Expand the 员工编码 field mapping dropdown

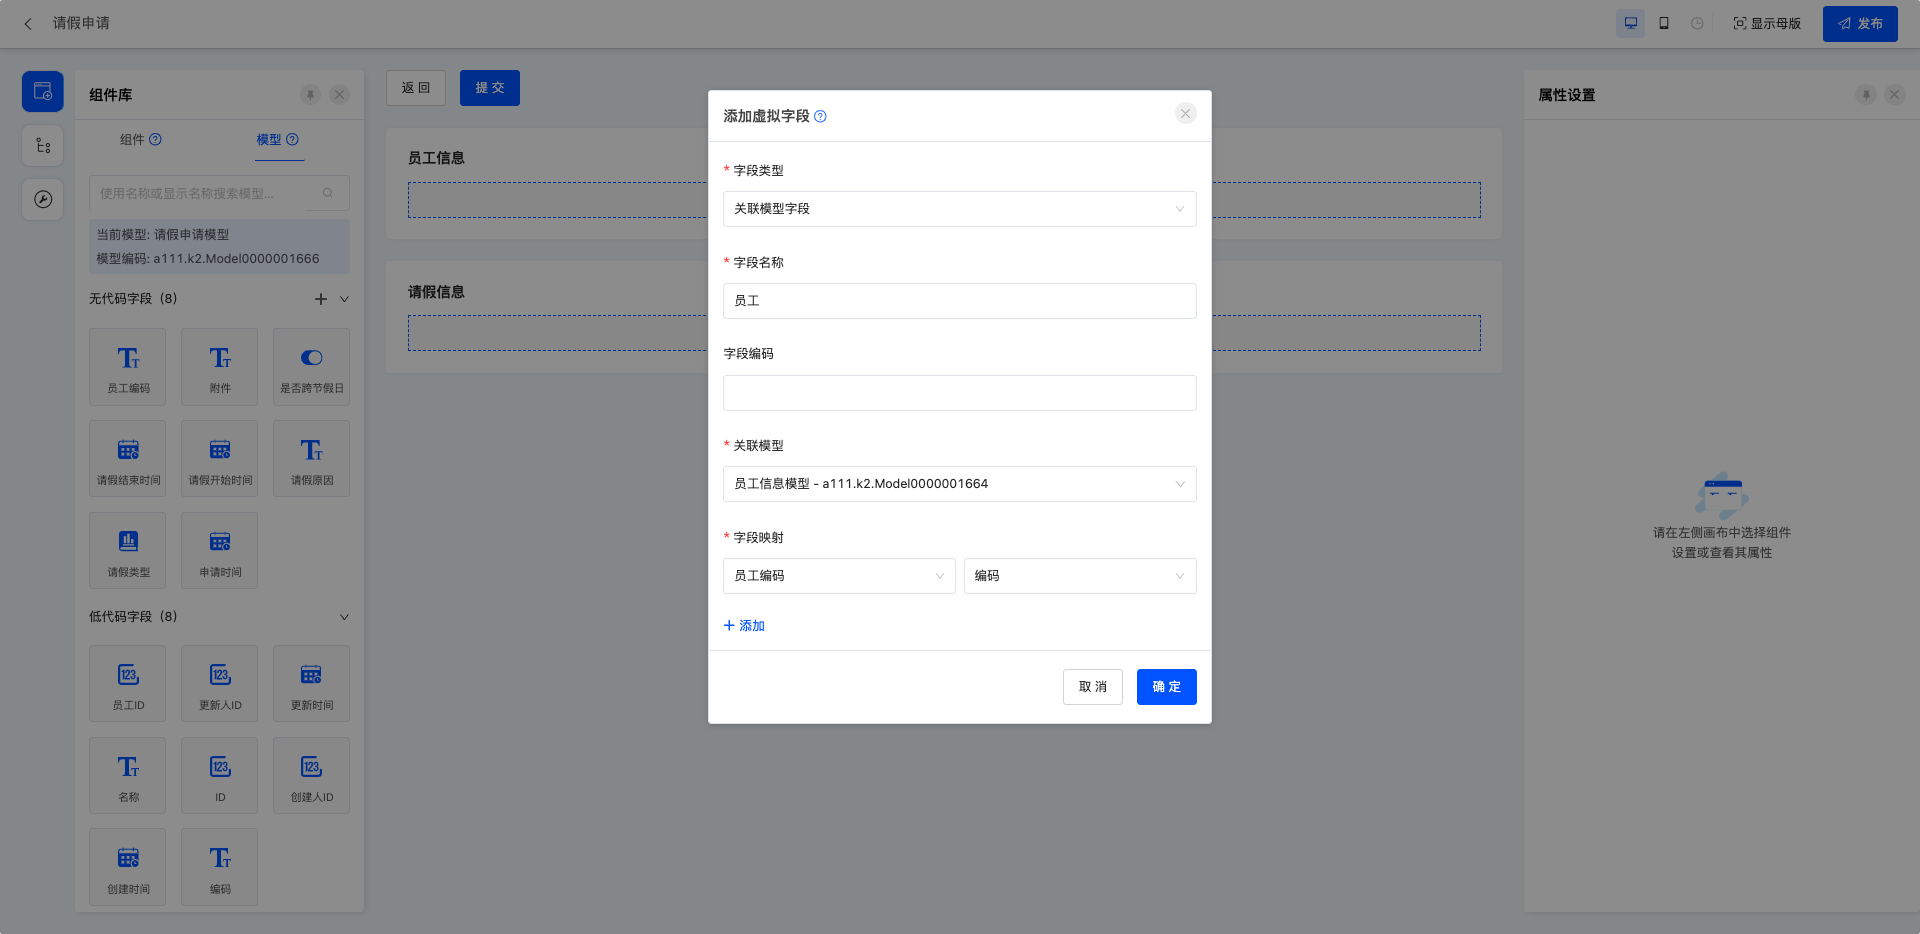pos(838,576)
